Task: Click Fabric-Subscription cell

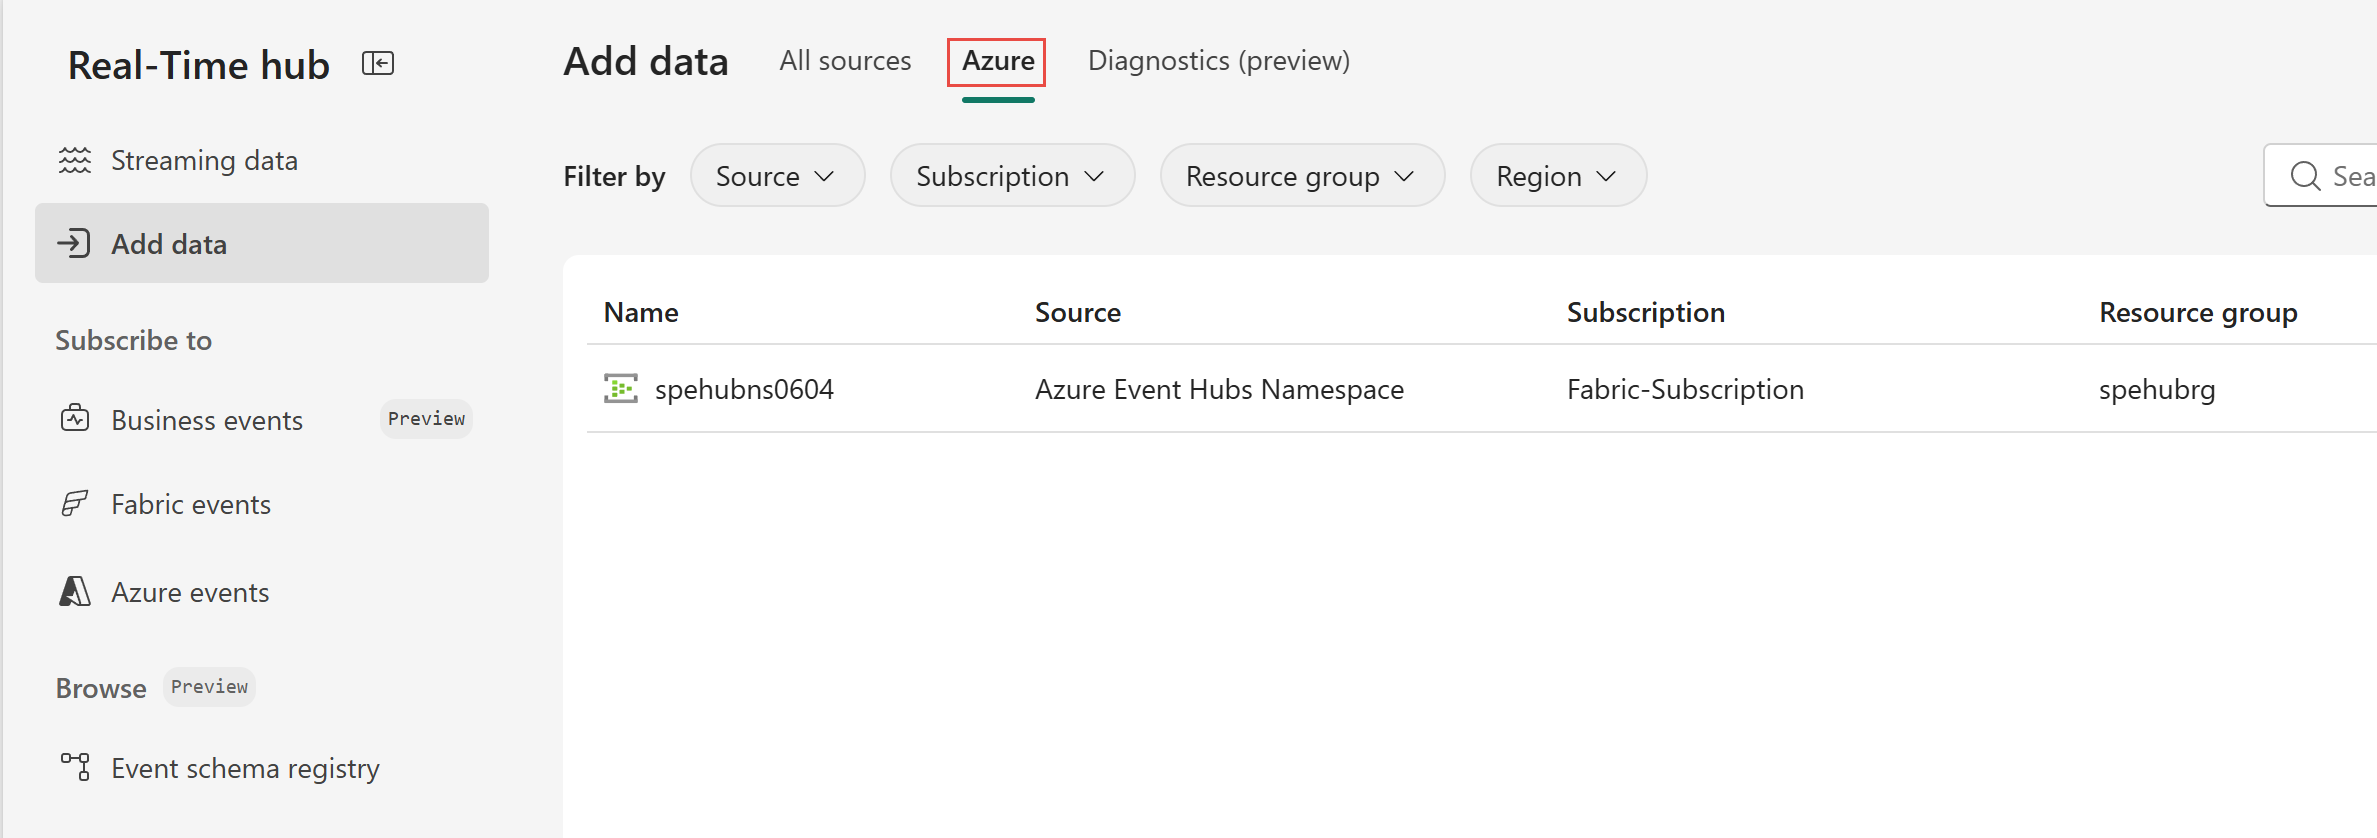Action: tap(1685, 389)
